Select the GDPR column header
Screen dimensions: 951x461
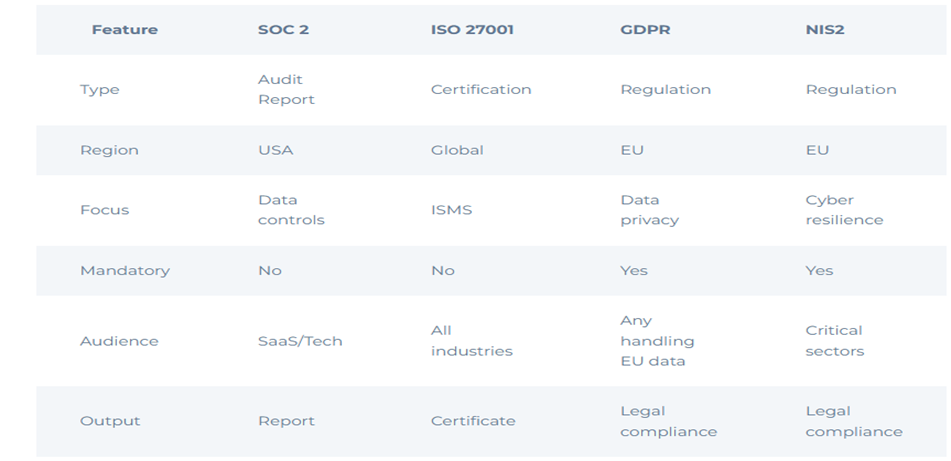click(645, 29)
